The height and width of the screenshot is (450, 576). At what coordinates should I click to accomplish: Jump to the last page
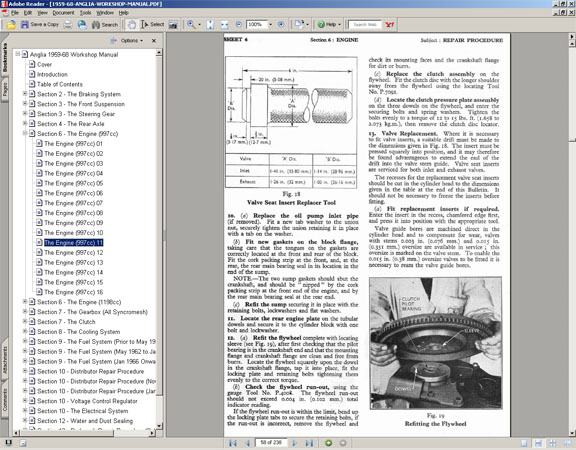pyautogui.click(x=309, y=443)
